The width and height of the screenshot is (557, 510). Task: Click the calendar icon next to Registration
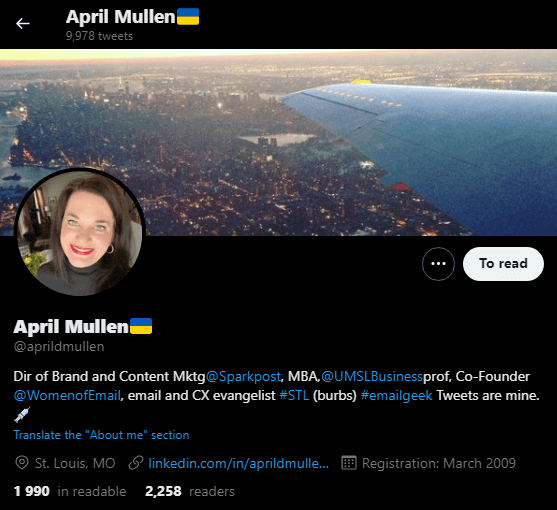click(349, 463)
